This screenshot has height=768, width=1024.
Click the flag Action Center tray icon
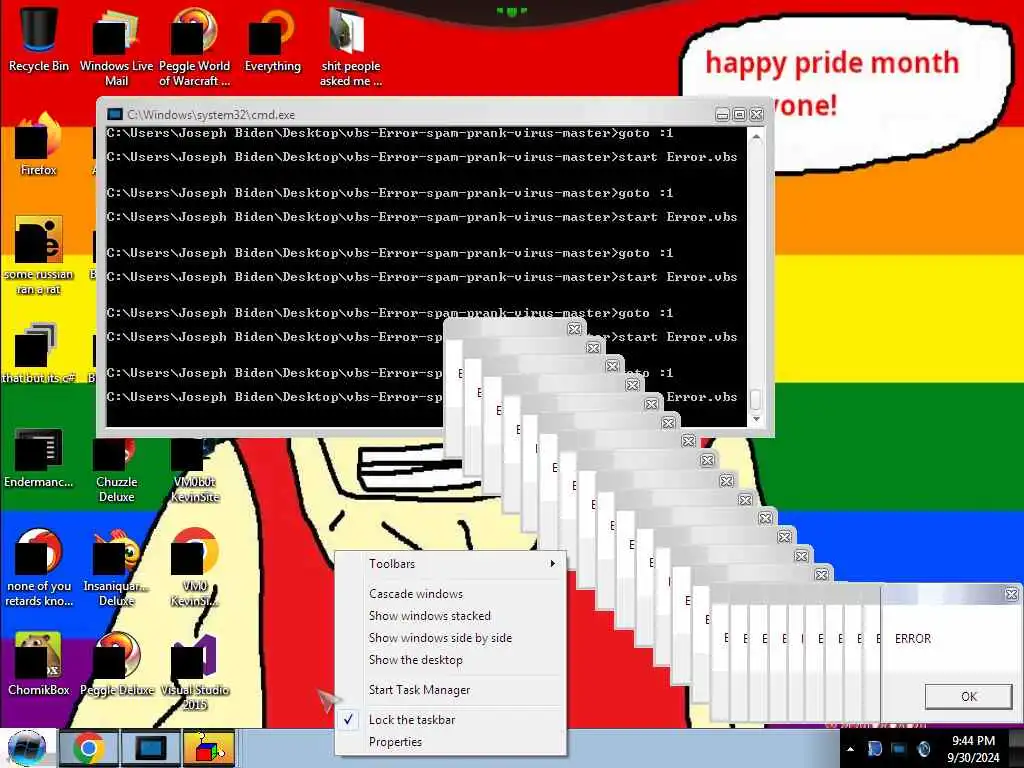(x=874, y=748)
